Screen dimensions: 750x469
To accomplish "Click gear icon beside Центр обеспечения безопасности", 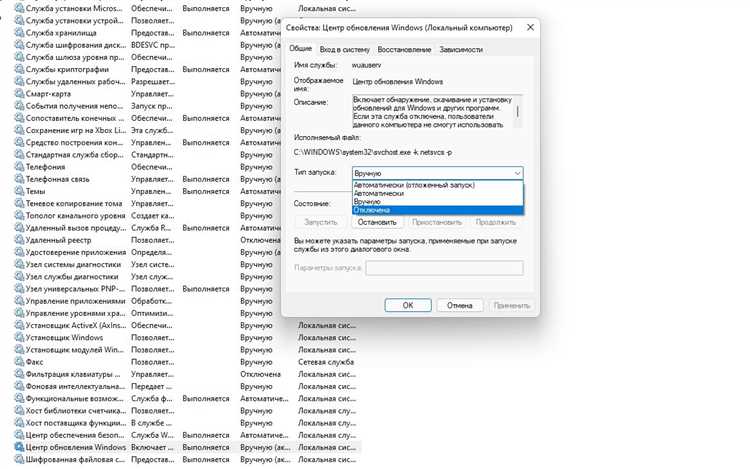I will [19, 435].
